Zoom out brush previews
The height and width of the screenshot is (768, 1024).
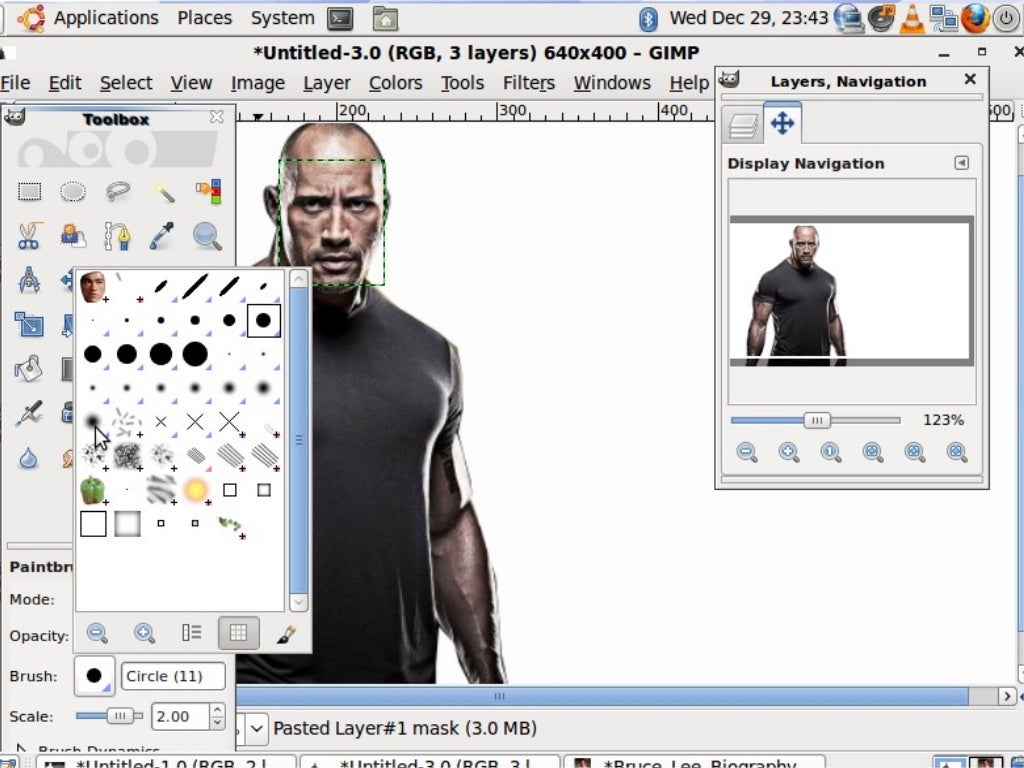click(x=97, y=633)
